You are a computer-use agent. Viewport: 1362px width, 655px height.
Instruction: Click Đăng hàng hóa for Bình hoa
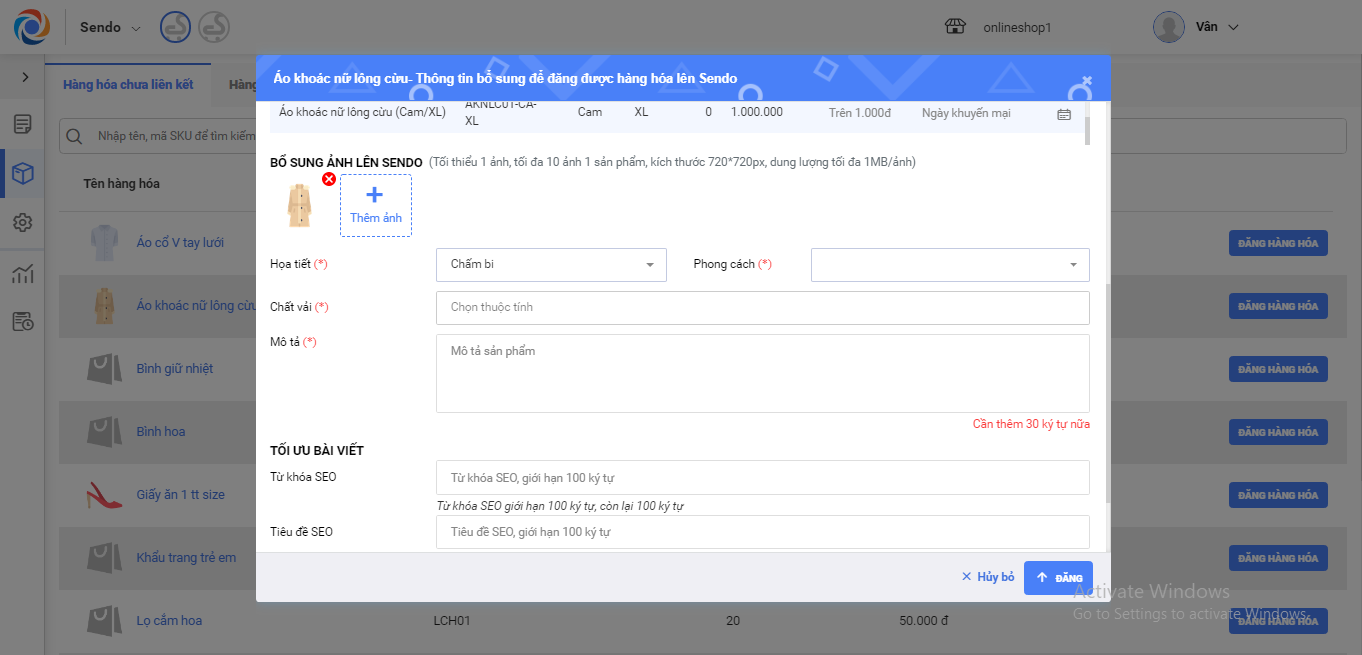[1278, 432]
